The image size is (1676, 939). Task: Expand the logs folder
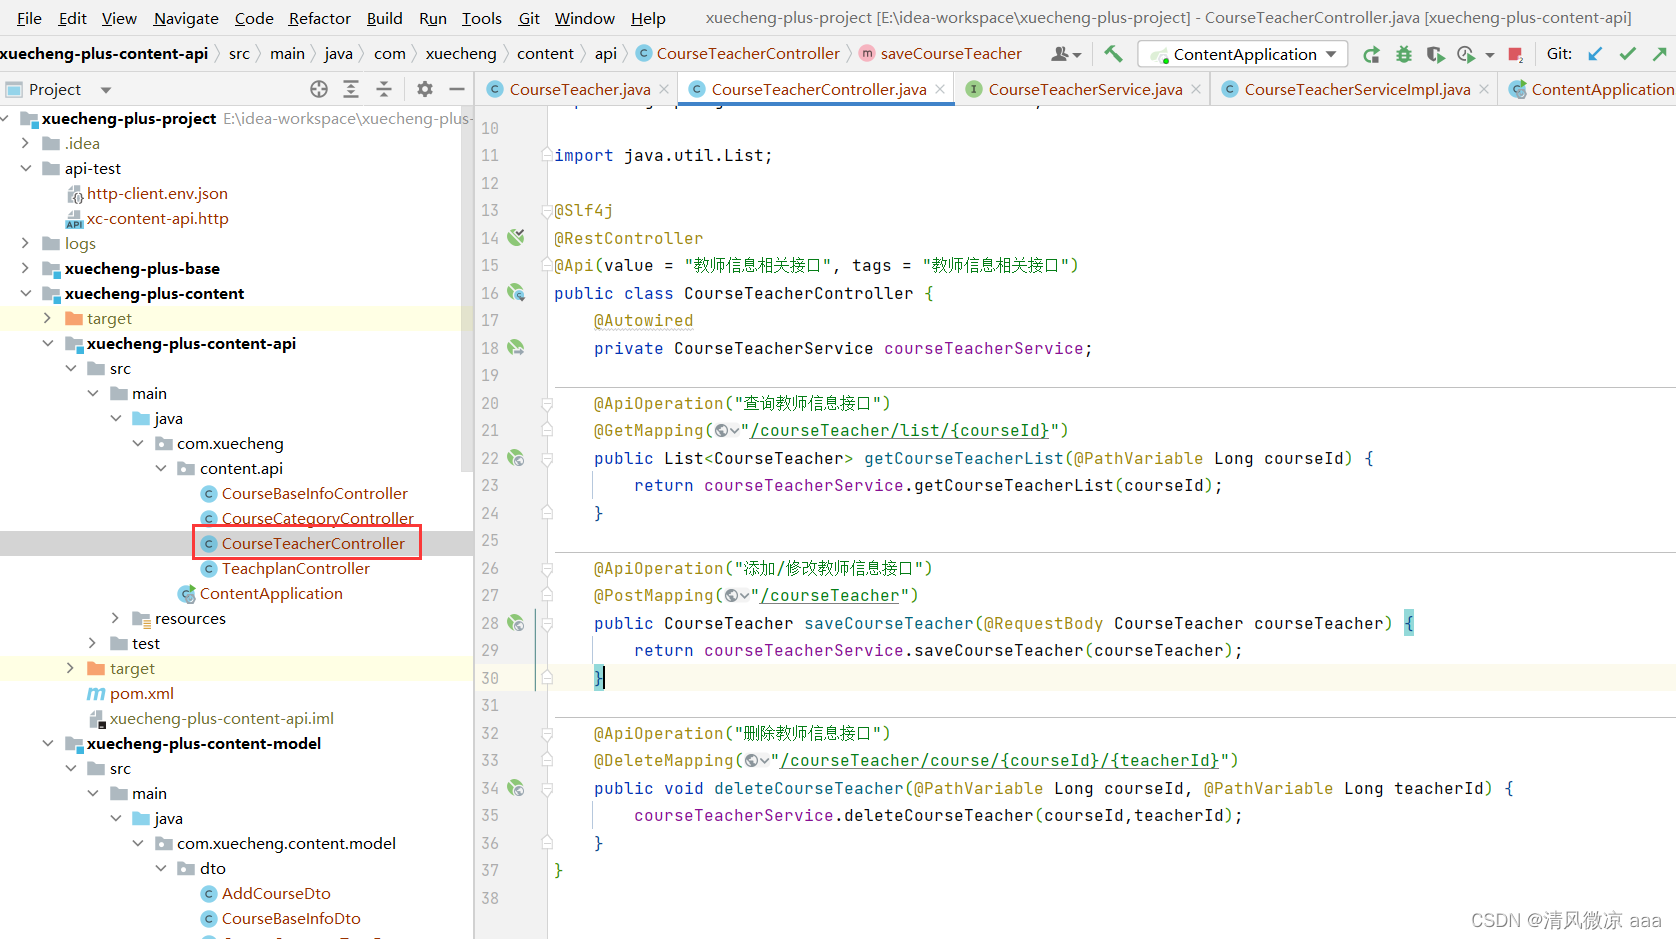[25, 244]
